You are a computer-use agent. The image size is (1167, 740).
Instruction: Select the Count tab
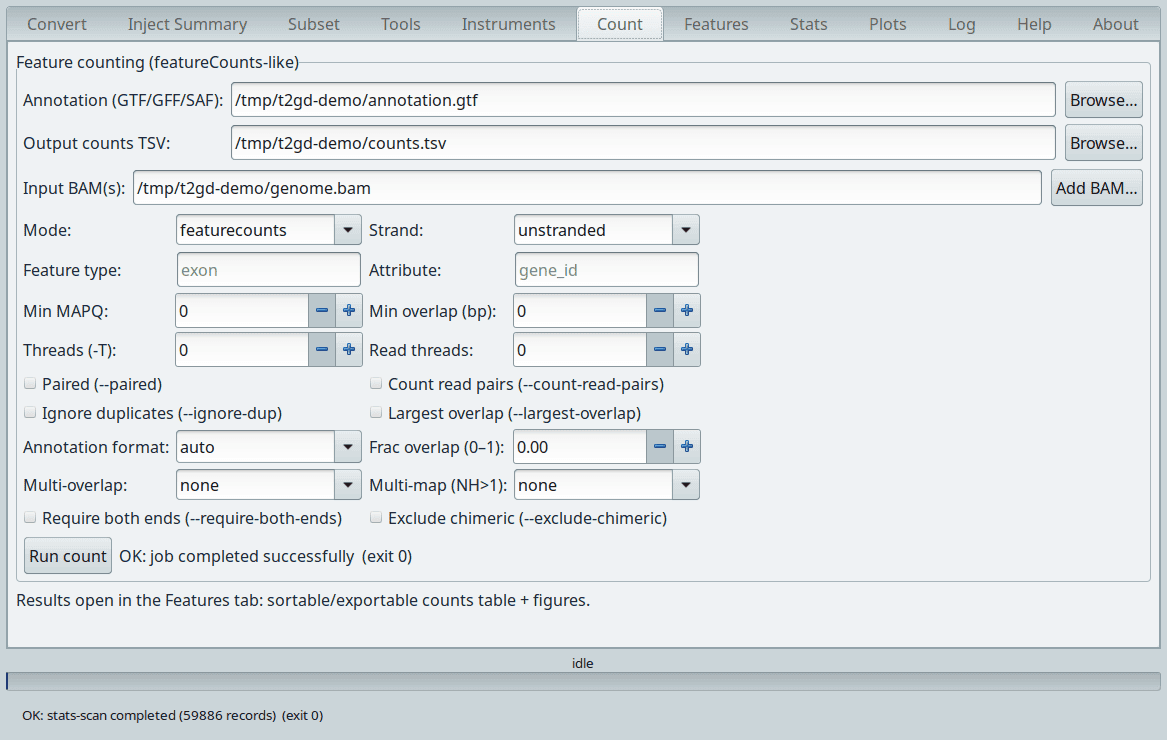[x=620, y=24]
